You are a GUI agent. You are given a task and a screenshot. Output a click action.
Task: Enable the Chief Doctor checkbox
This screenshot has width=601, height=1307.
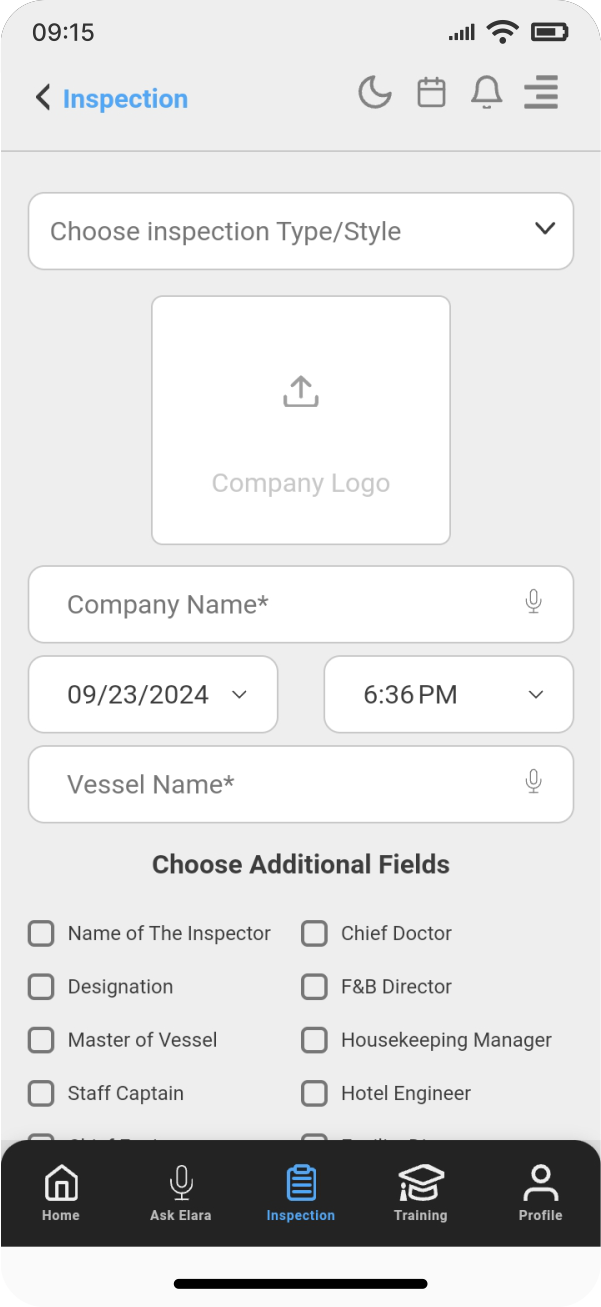tap(314, 933)
